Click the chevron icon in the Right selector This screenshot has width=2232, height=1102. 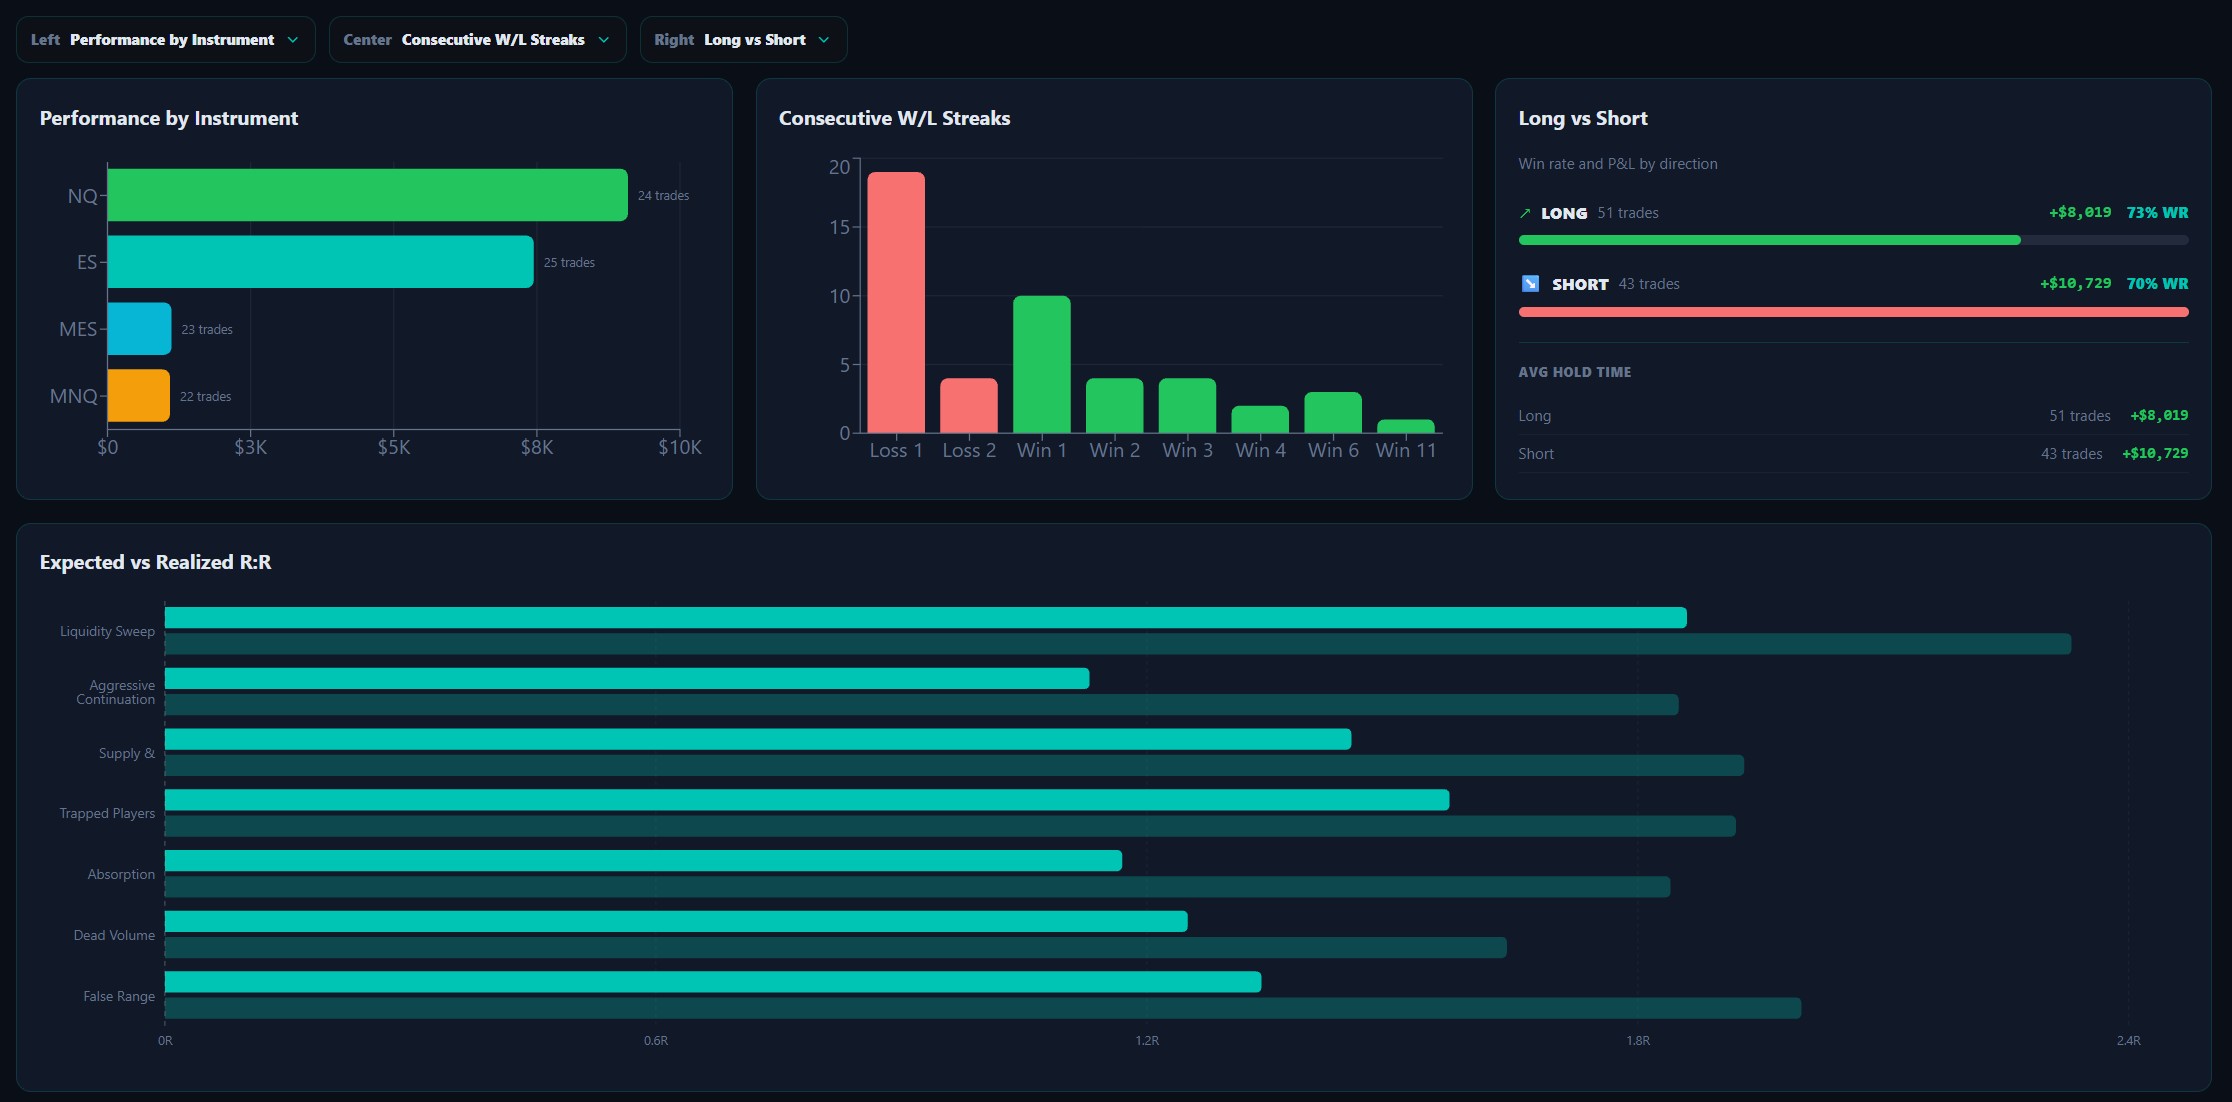824,40
